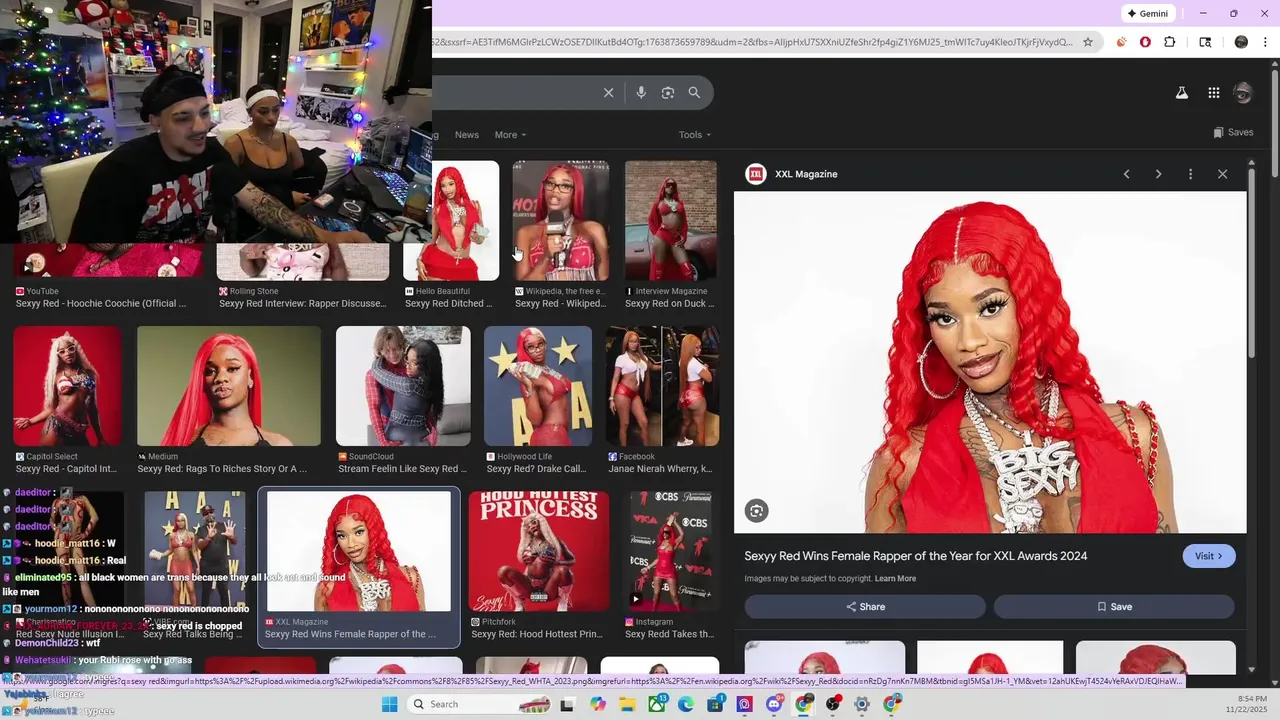Open SoundCloud Stream Feelin Like thumbnail

click(403, 386)
